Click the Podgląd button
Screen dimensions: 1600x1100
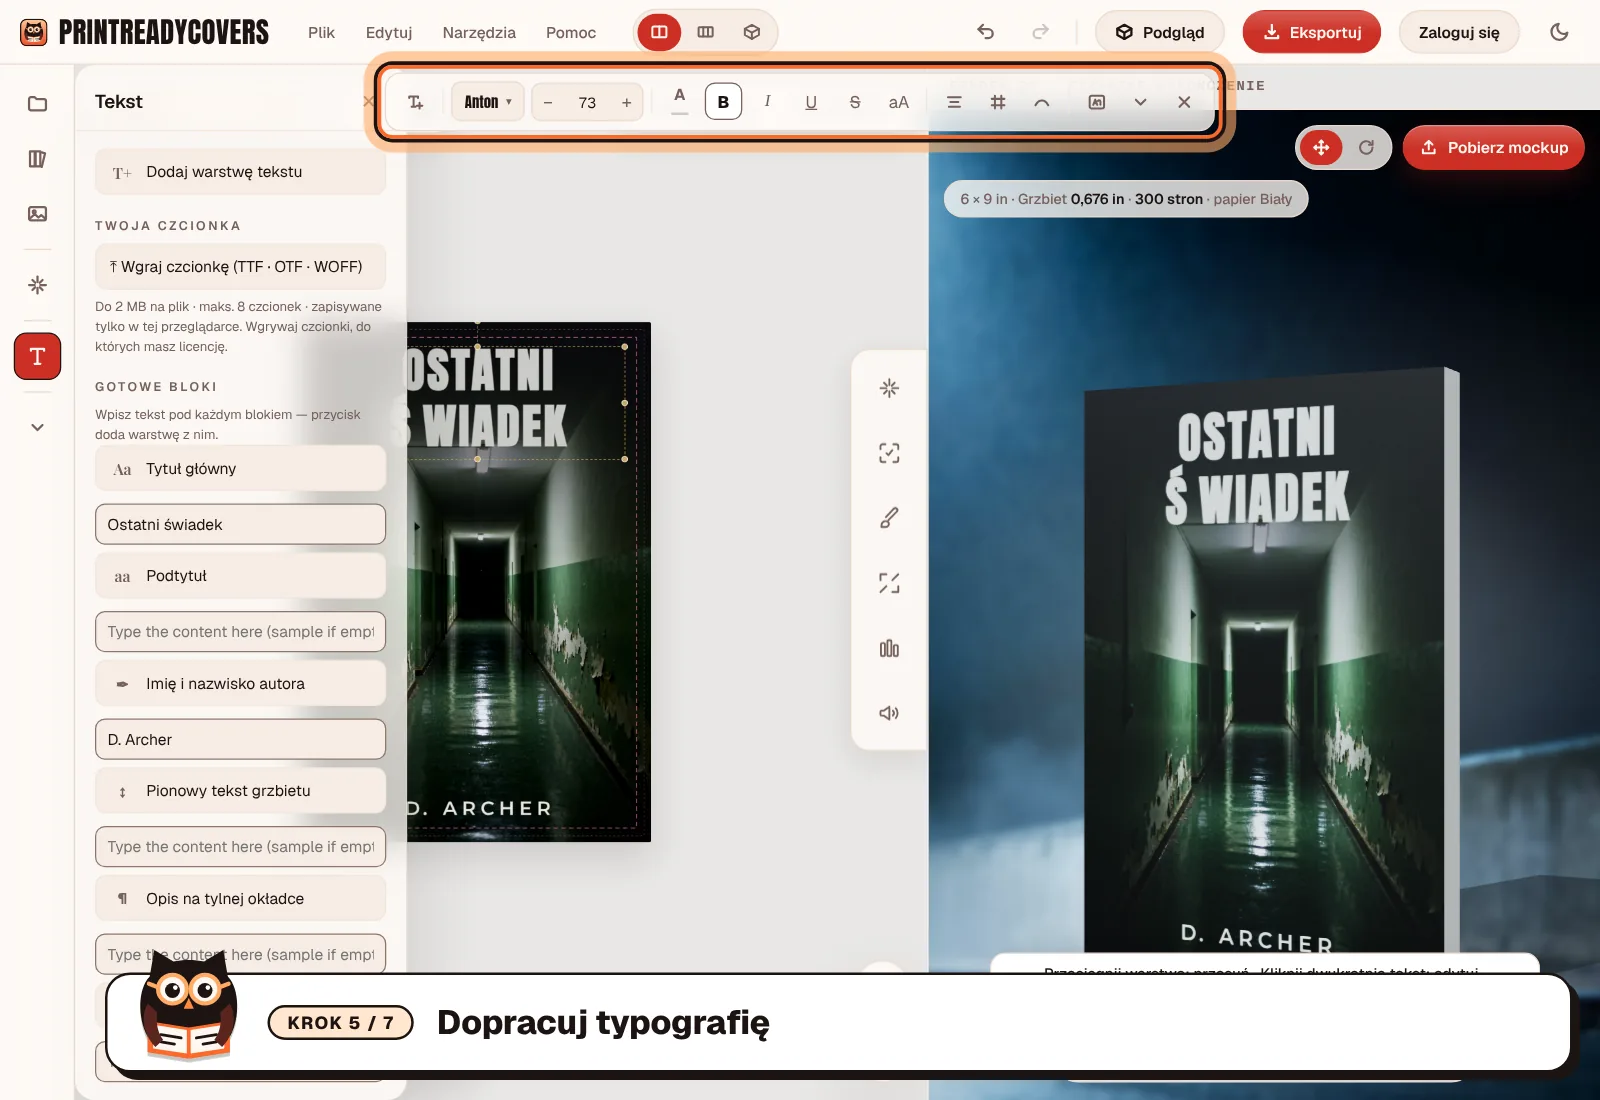coord(1160,32)
